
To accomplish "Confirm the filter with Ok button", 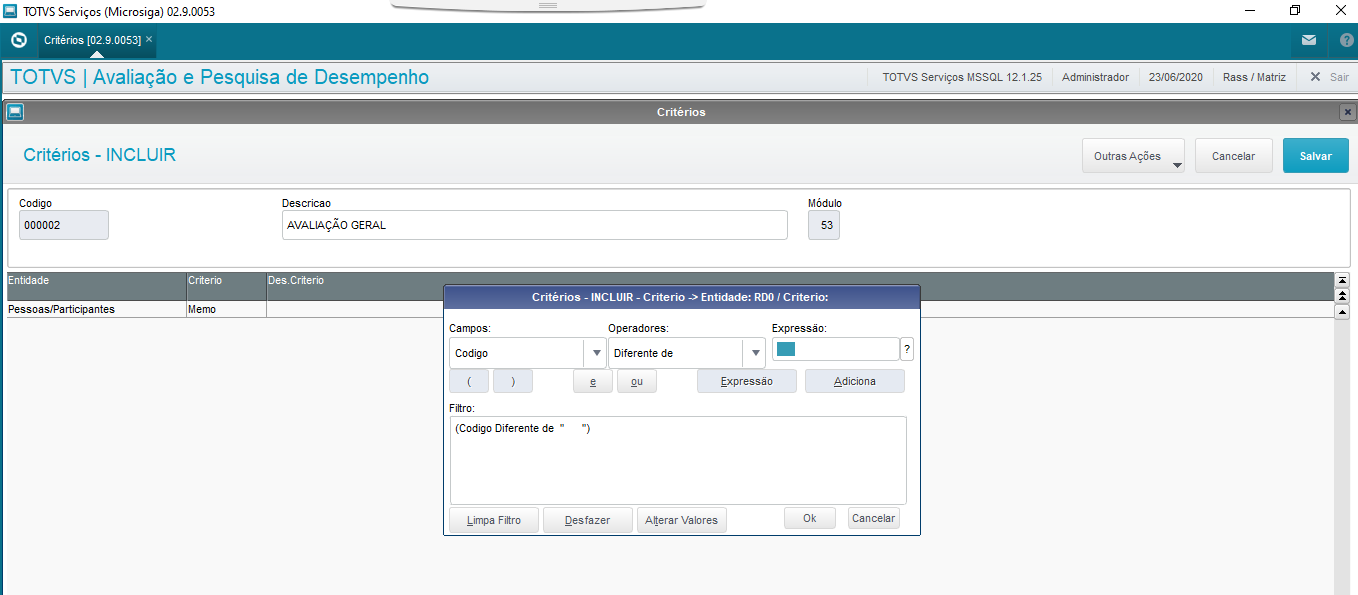I will tap(810, 518).
